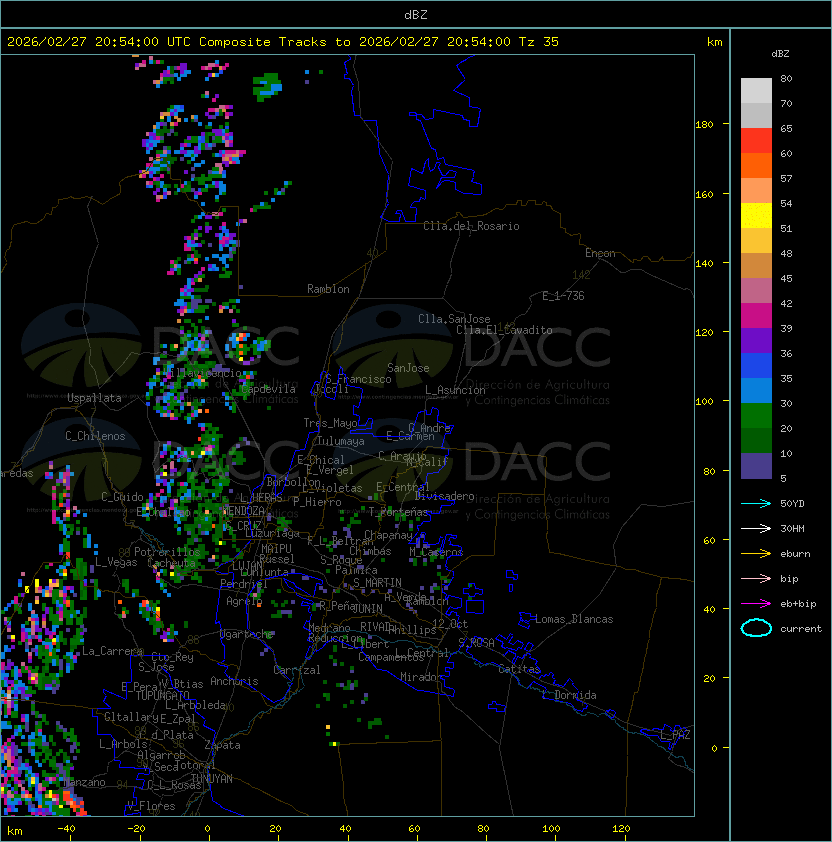Click the 'Ramblon' map label
This screenshot has height=842, width=832.
pos(328,289)
